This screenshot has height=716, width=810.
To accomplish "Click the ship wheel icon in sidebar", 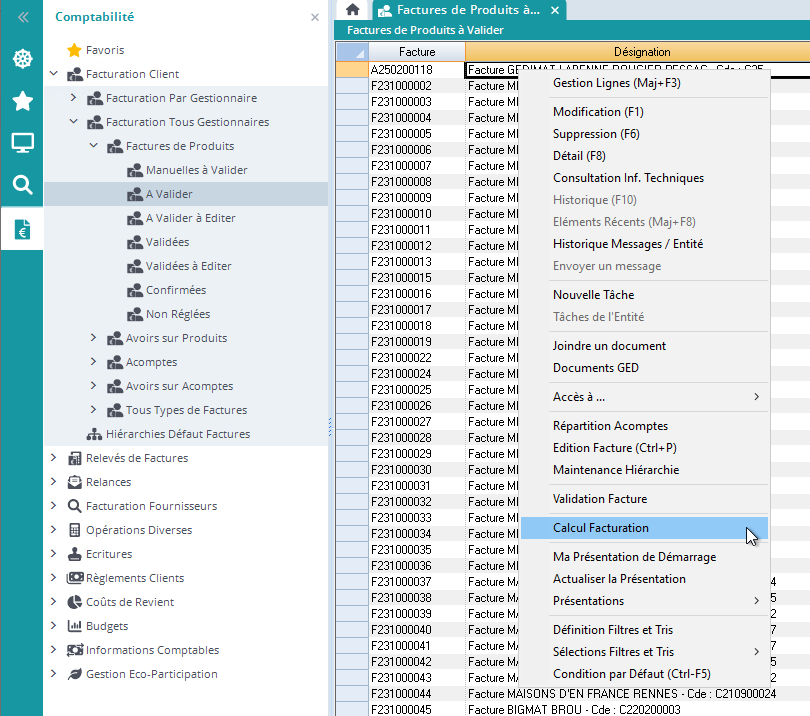I will pos(22,59).
